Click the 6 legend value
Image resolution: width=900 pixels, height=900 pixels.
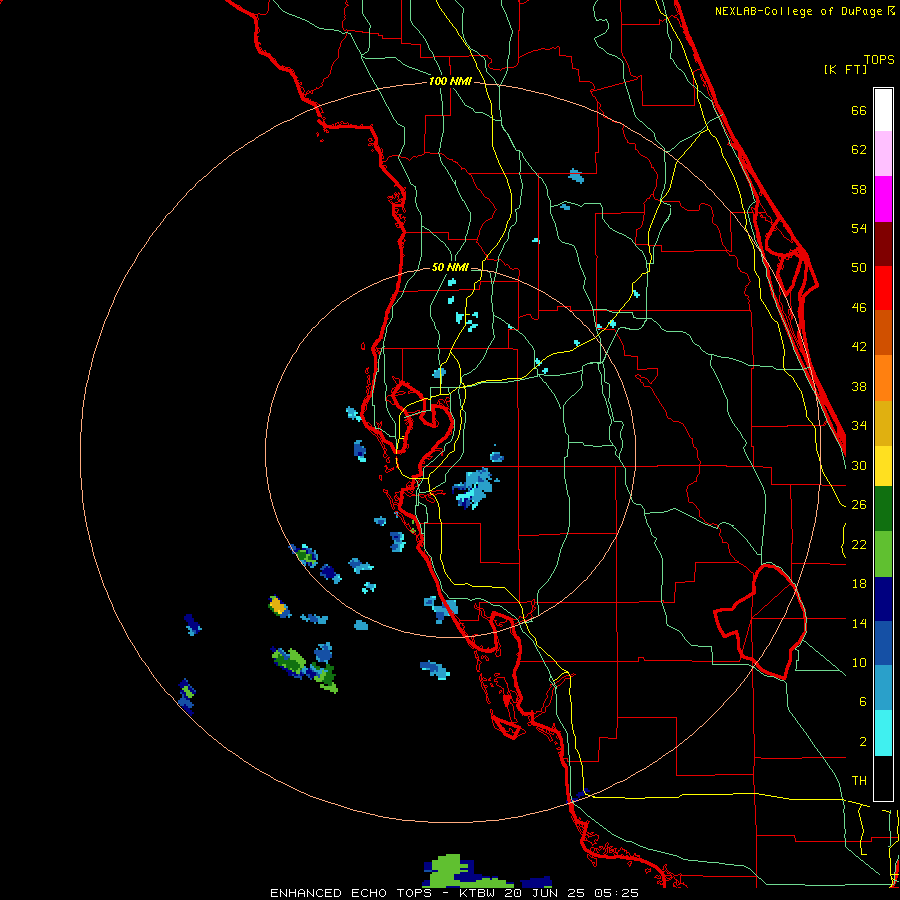point(863,701)
